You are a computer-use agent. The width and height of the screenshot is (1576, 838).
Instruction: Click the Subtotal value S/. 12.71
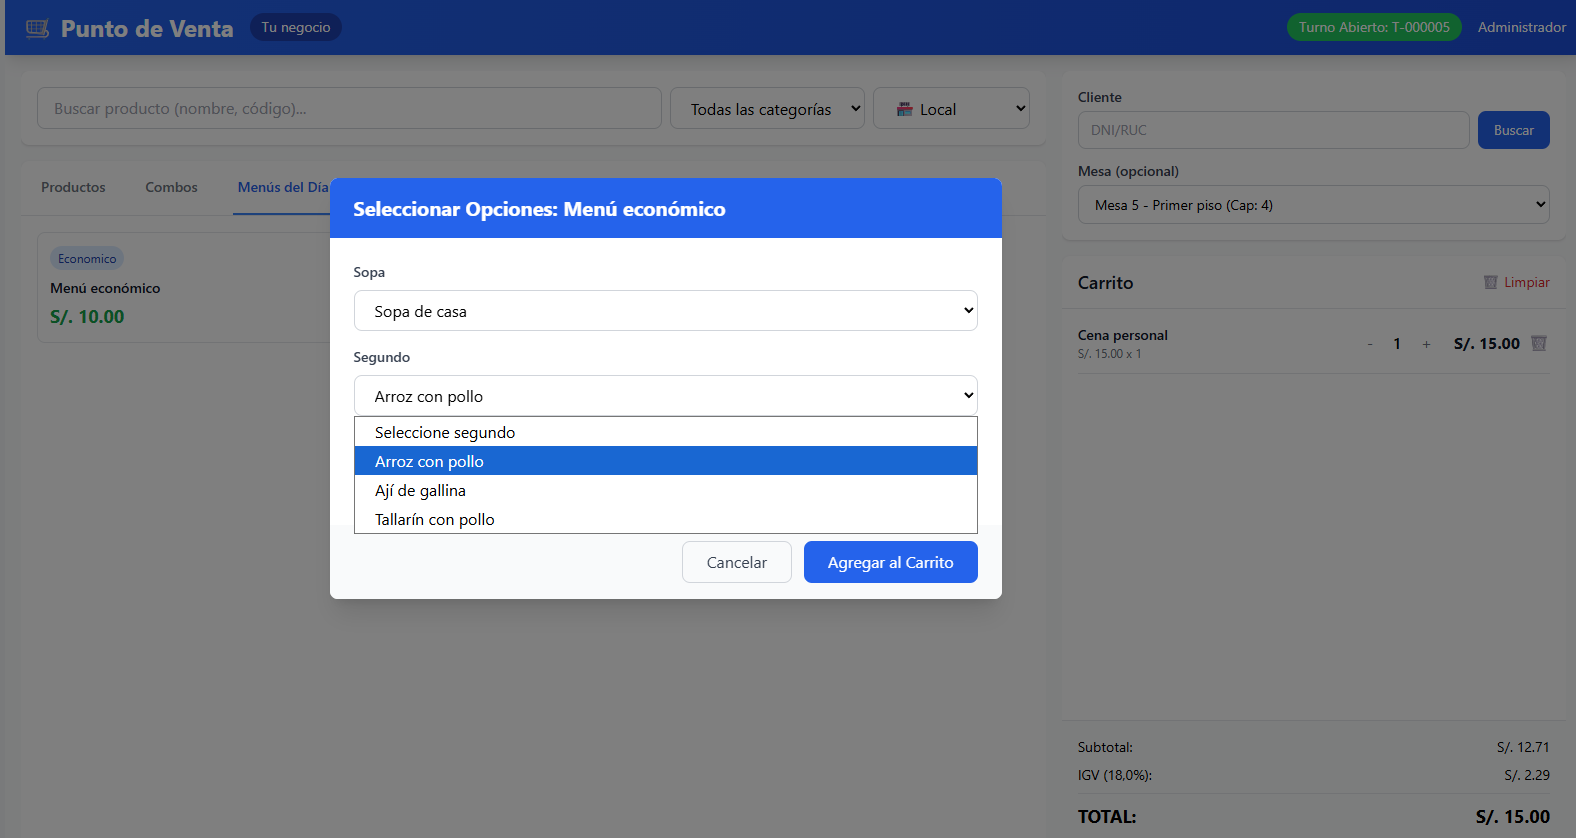(x=1523, y=747)
